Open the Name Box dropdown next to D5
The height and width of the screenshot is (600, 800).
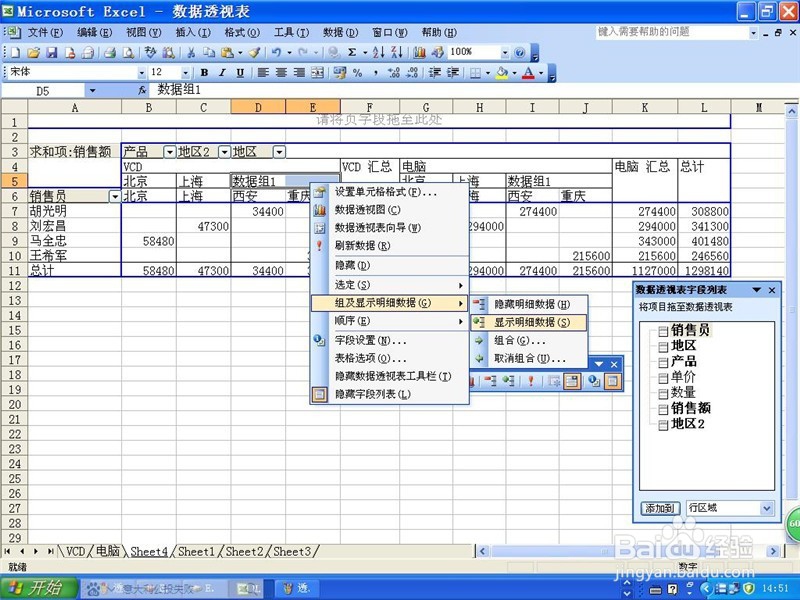point(92,91)
